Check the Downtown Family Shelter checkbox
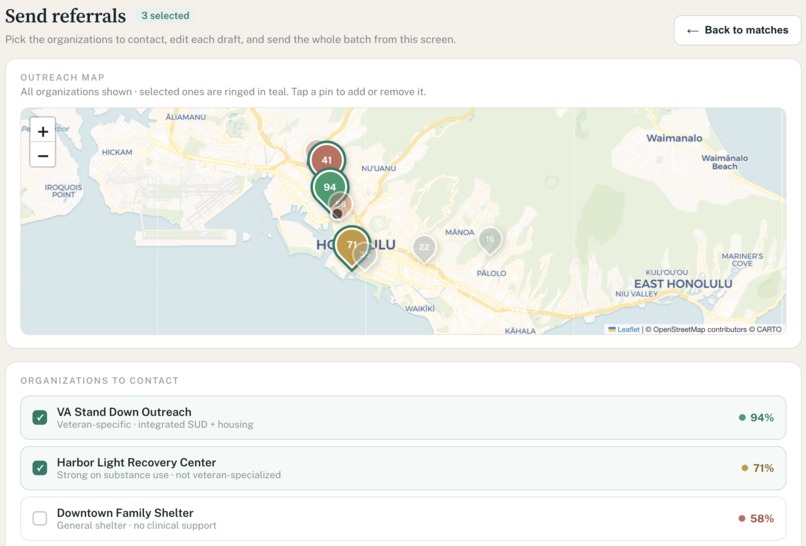This screenshot has width=806, height=546. click(x=40, y=518)
